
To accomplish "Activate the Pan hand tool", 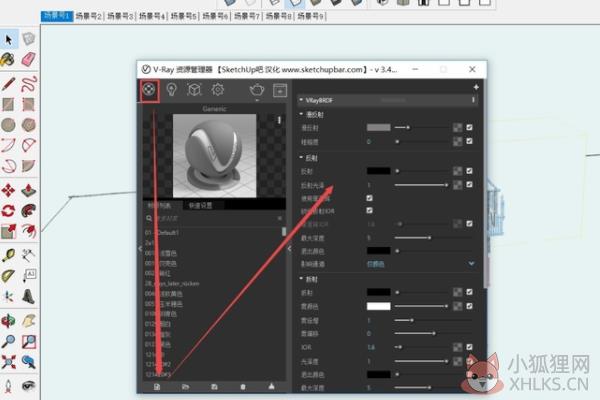I will 29,321.
